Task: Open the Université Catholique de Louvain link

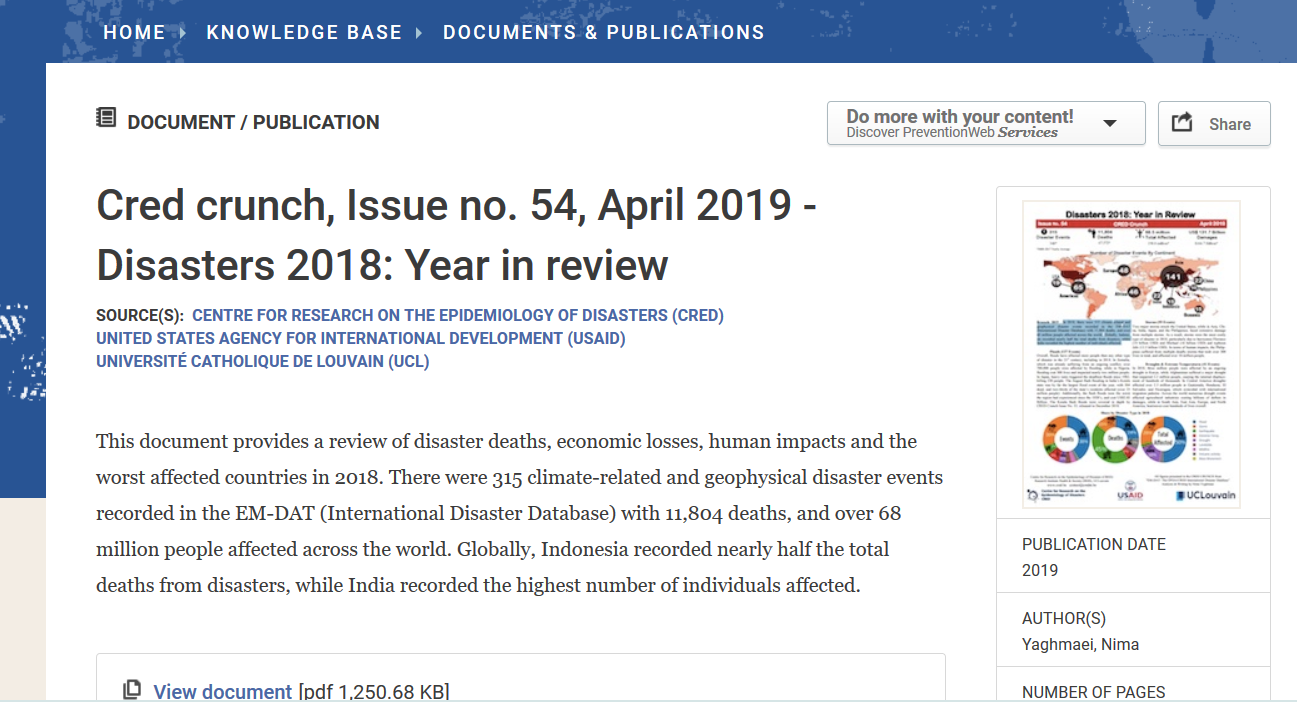Action: pos(263,361)
